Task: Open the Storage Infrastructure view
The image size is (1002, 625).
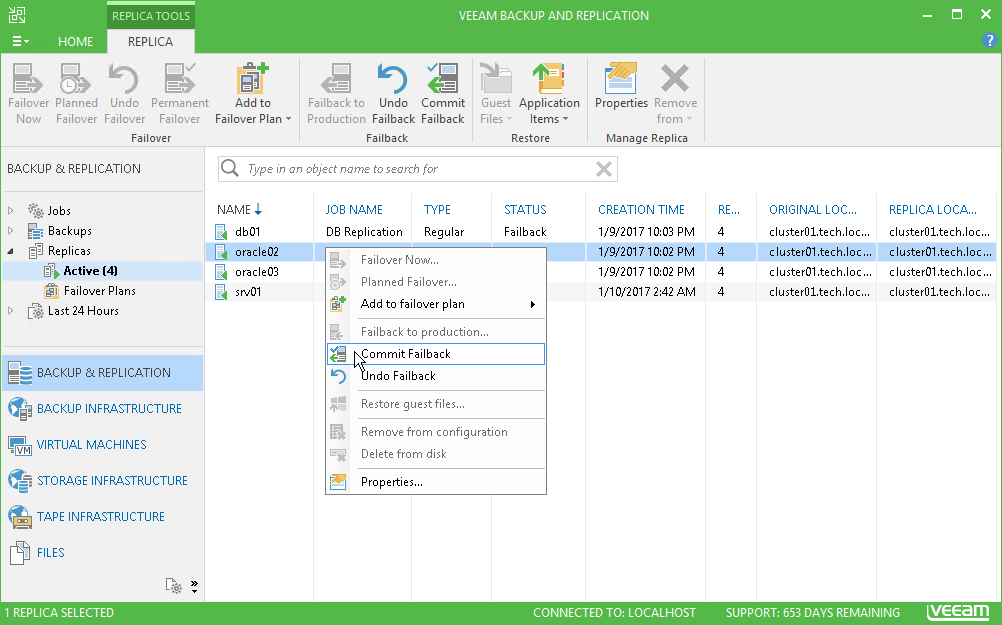Action: 103,481
